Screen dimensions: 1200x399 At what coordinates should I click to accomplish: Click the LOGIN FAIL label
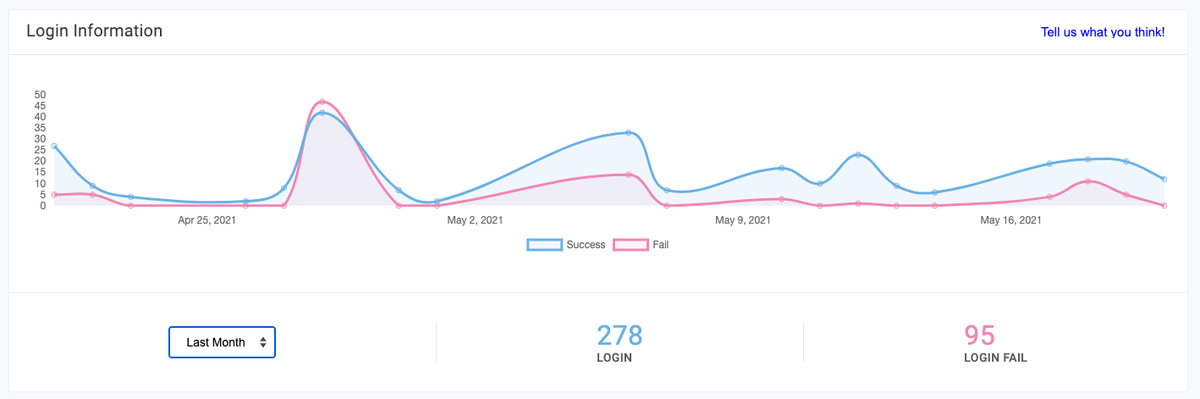coord(995,357)
